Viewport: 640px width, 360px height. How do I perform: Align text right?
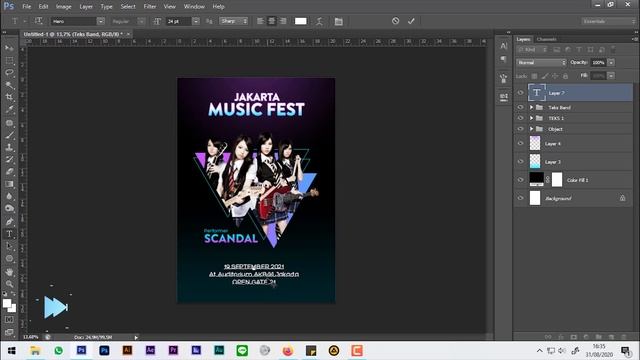pos(282,21)
